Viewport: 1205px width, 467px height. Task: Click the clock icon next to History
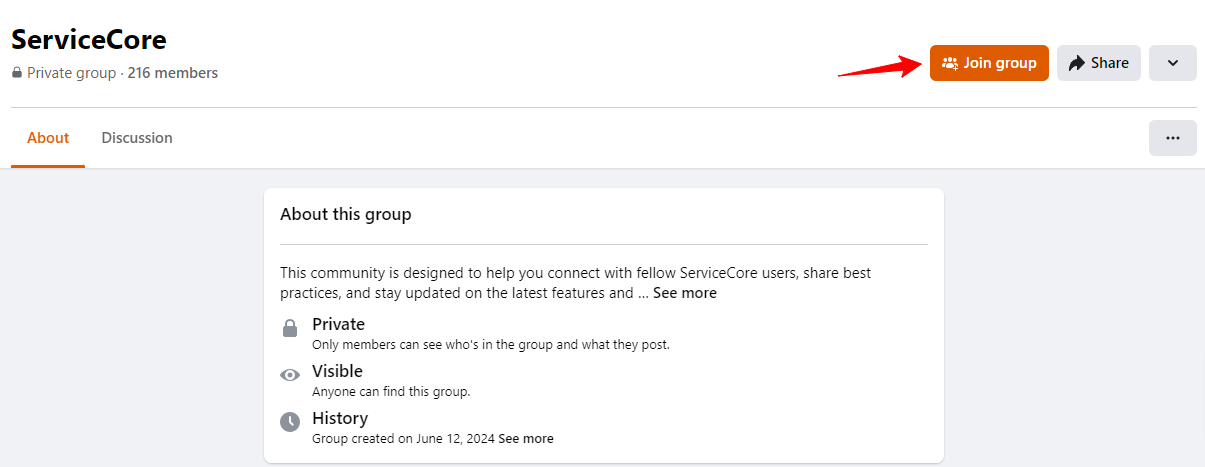click(290, 422)
